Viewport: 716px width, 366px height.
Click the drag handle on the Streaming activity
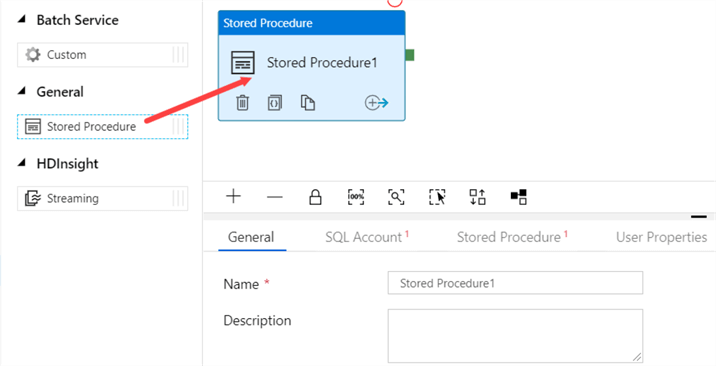coord(179,198)
